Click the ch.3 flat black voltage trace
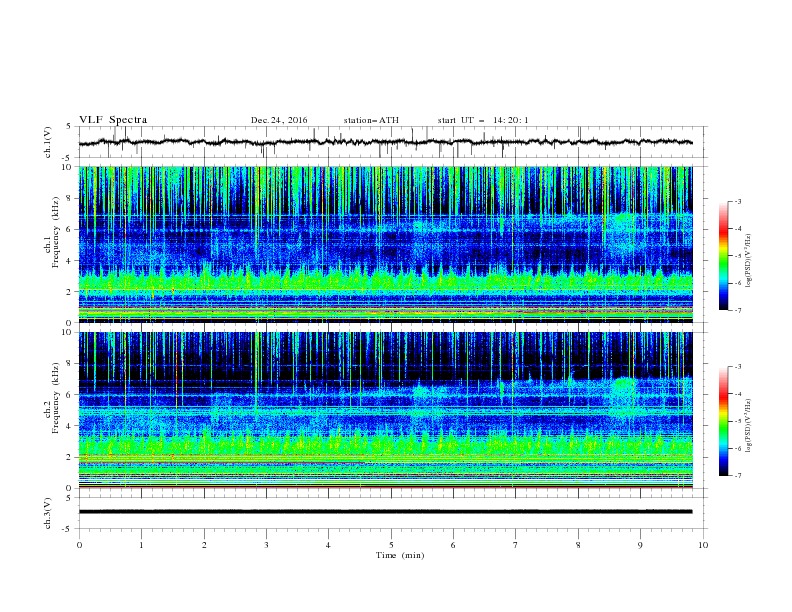The image size is (792, 612). coord(385,512)
